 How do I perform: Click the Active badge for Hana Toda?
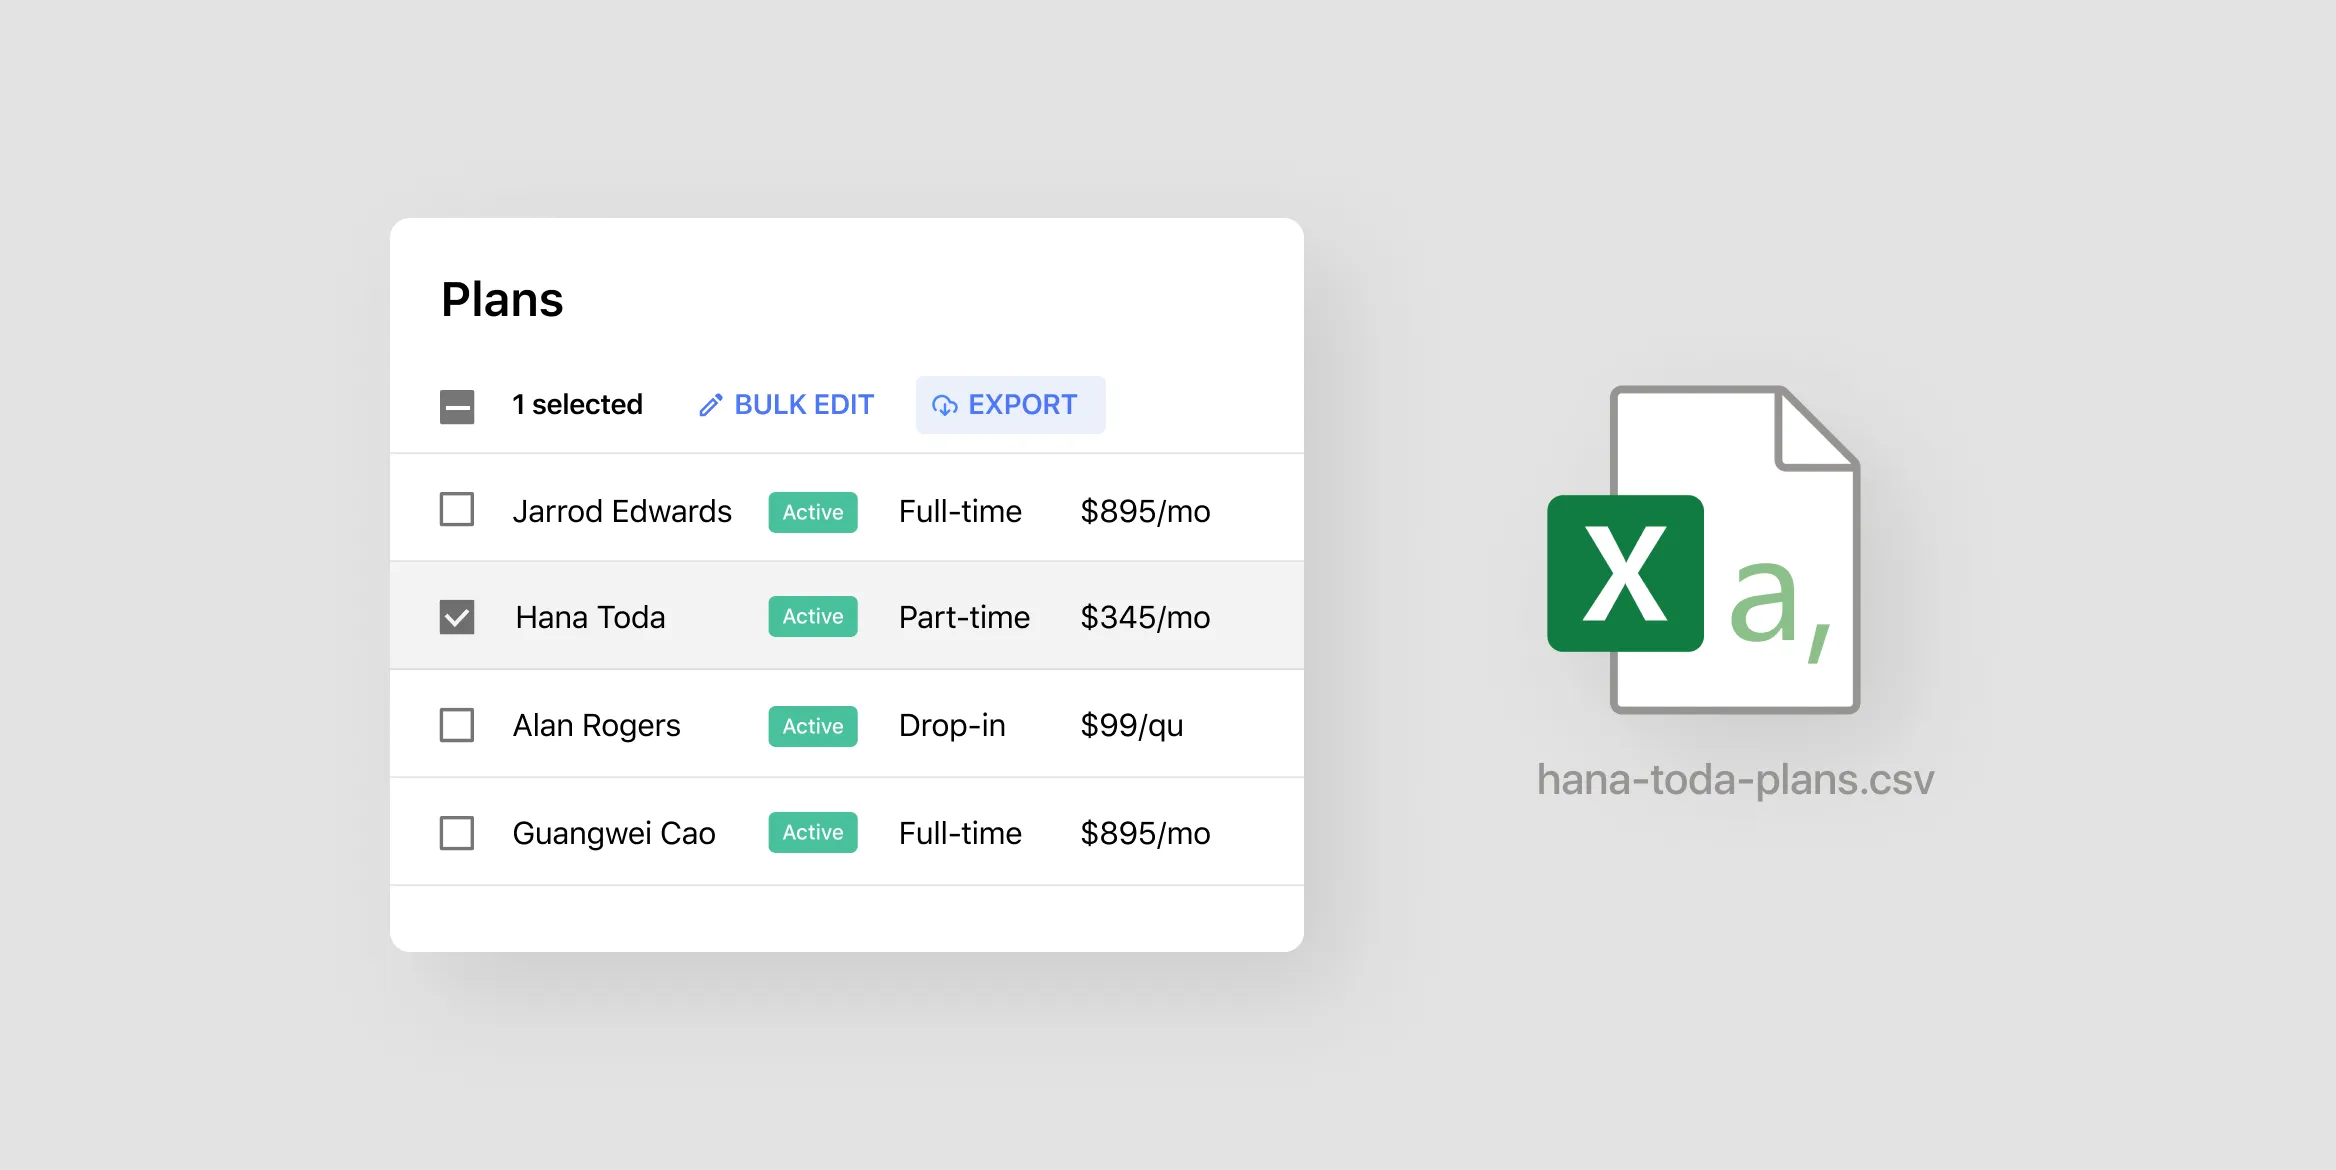(813, 617)
